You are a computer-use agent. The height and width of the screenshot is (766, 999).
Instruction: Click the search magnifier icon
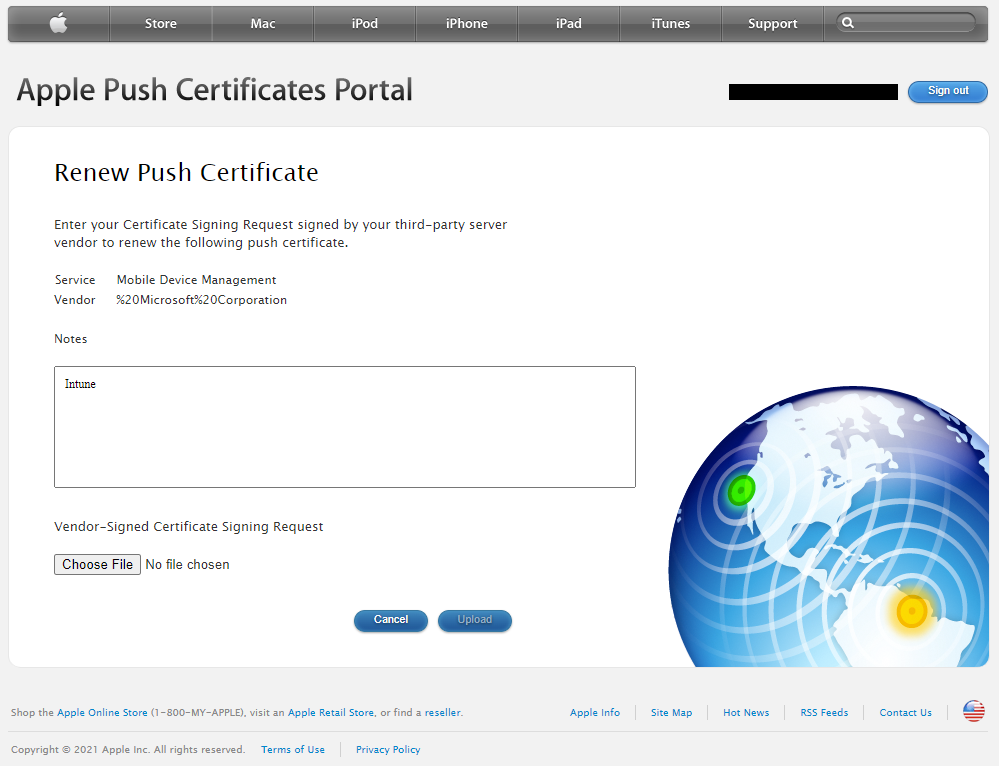pyautogui.click(x=847, y=23)
